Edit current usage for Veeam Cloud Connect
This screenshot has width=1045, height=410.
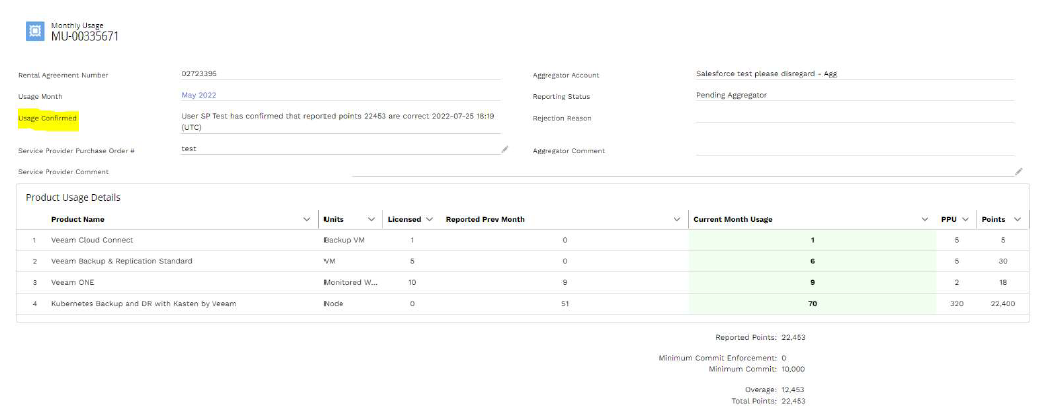coord(812,240)
